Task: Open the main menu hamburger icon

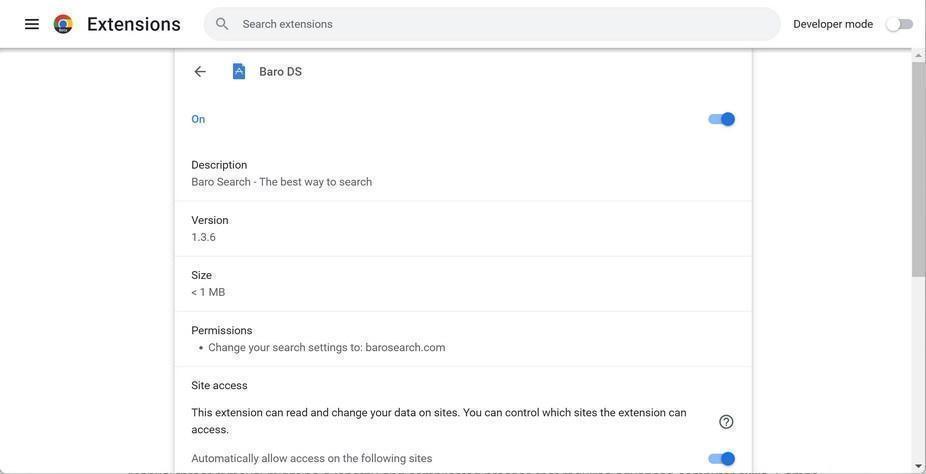Action: [32, 24]
